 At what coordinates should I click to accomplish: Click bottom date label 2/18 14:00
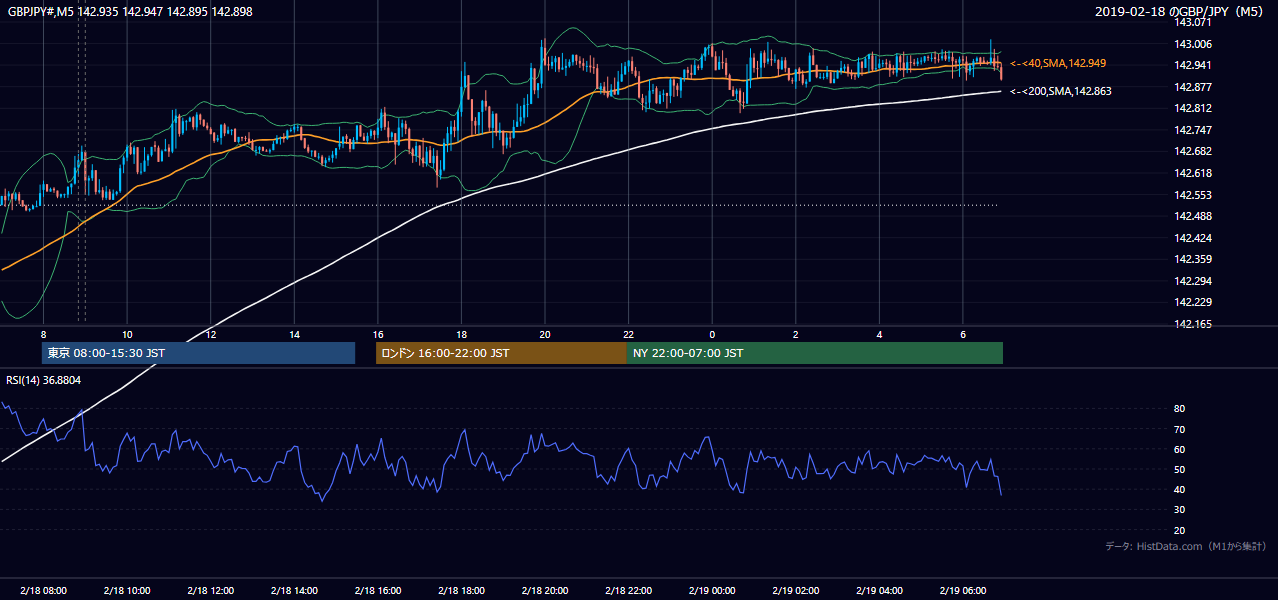tap(294, 590)
